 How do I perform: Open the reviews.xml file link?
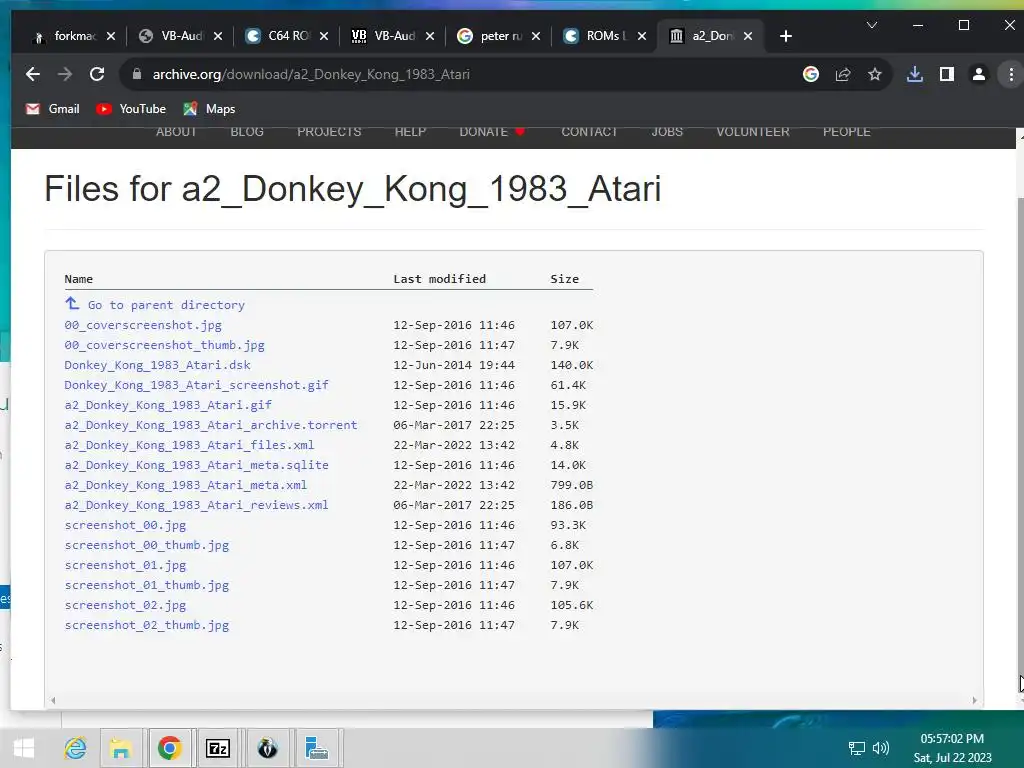pos(197,505)
